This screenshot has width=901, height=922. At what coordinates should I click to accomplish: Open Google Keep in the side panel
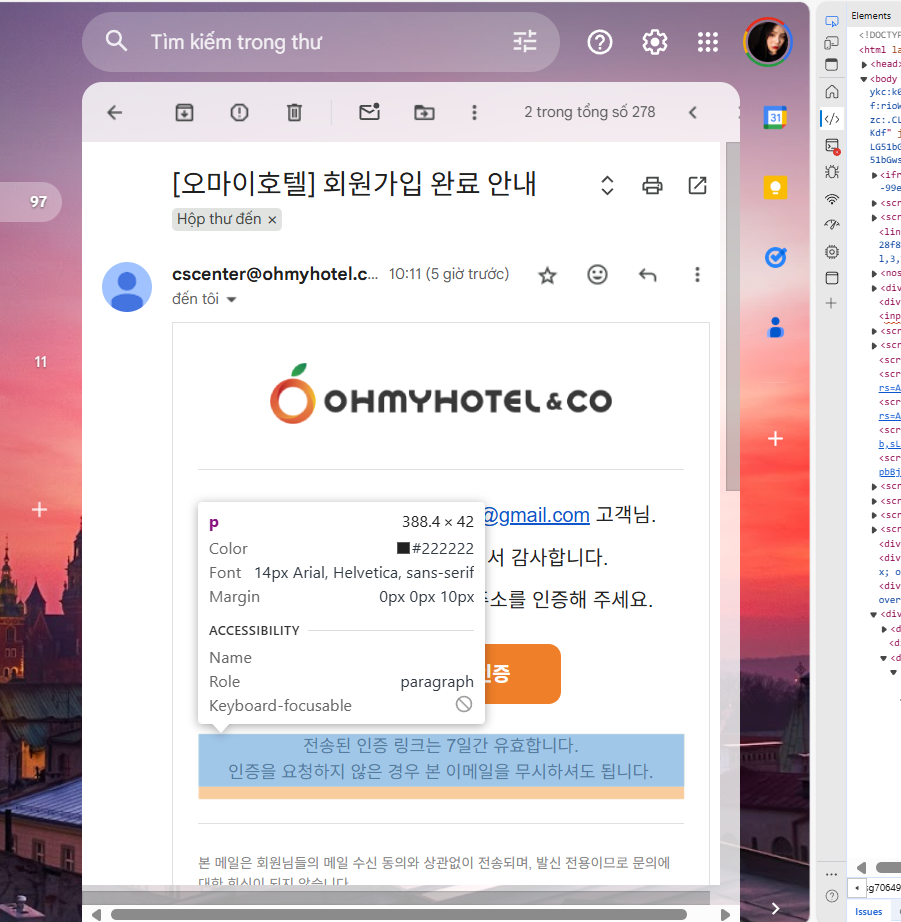[775, 188]
